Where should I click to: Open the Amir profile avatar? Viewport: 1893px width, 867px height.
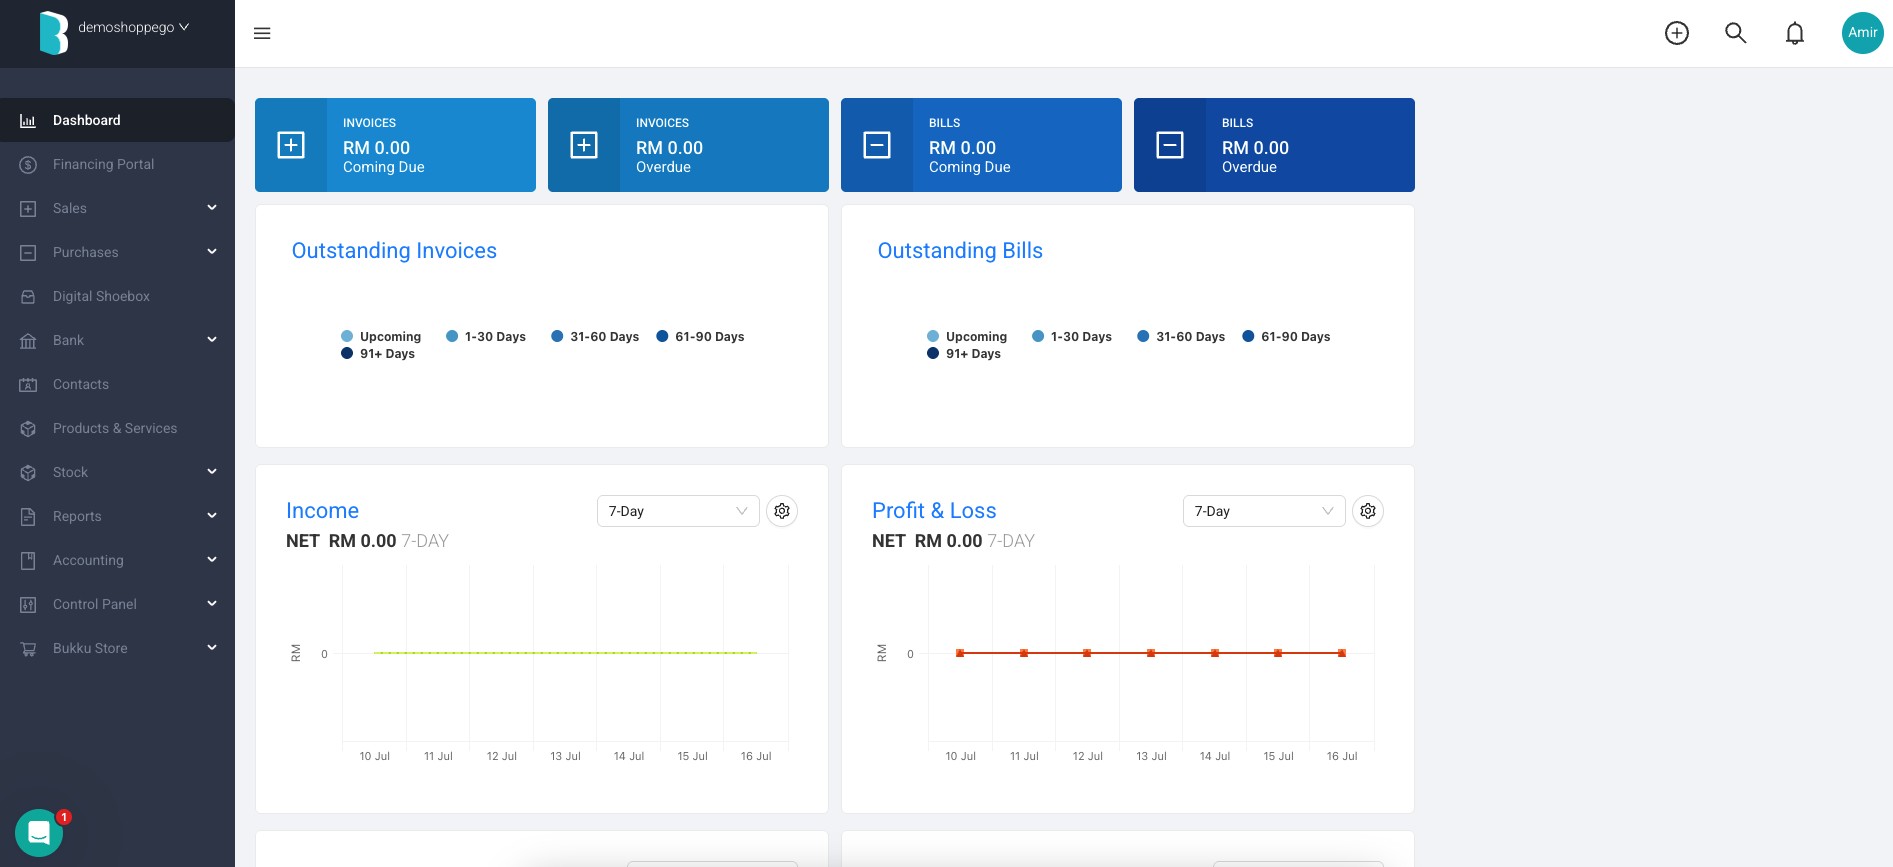pos(1862,33)
